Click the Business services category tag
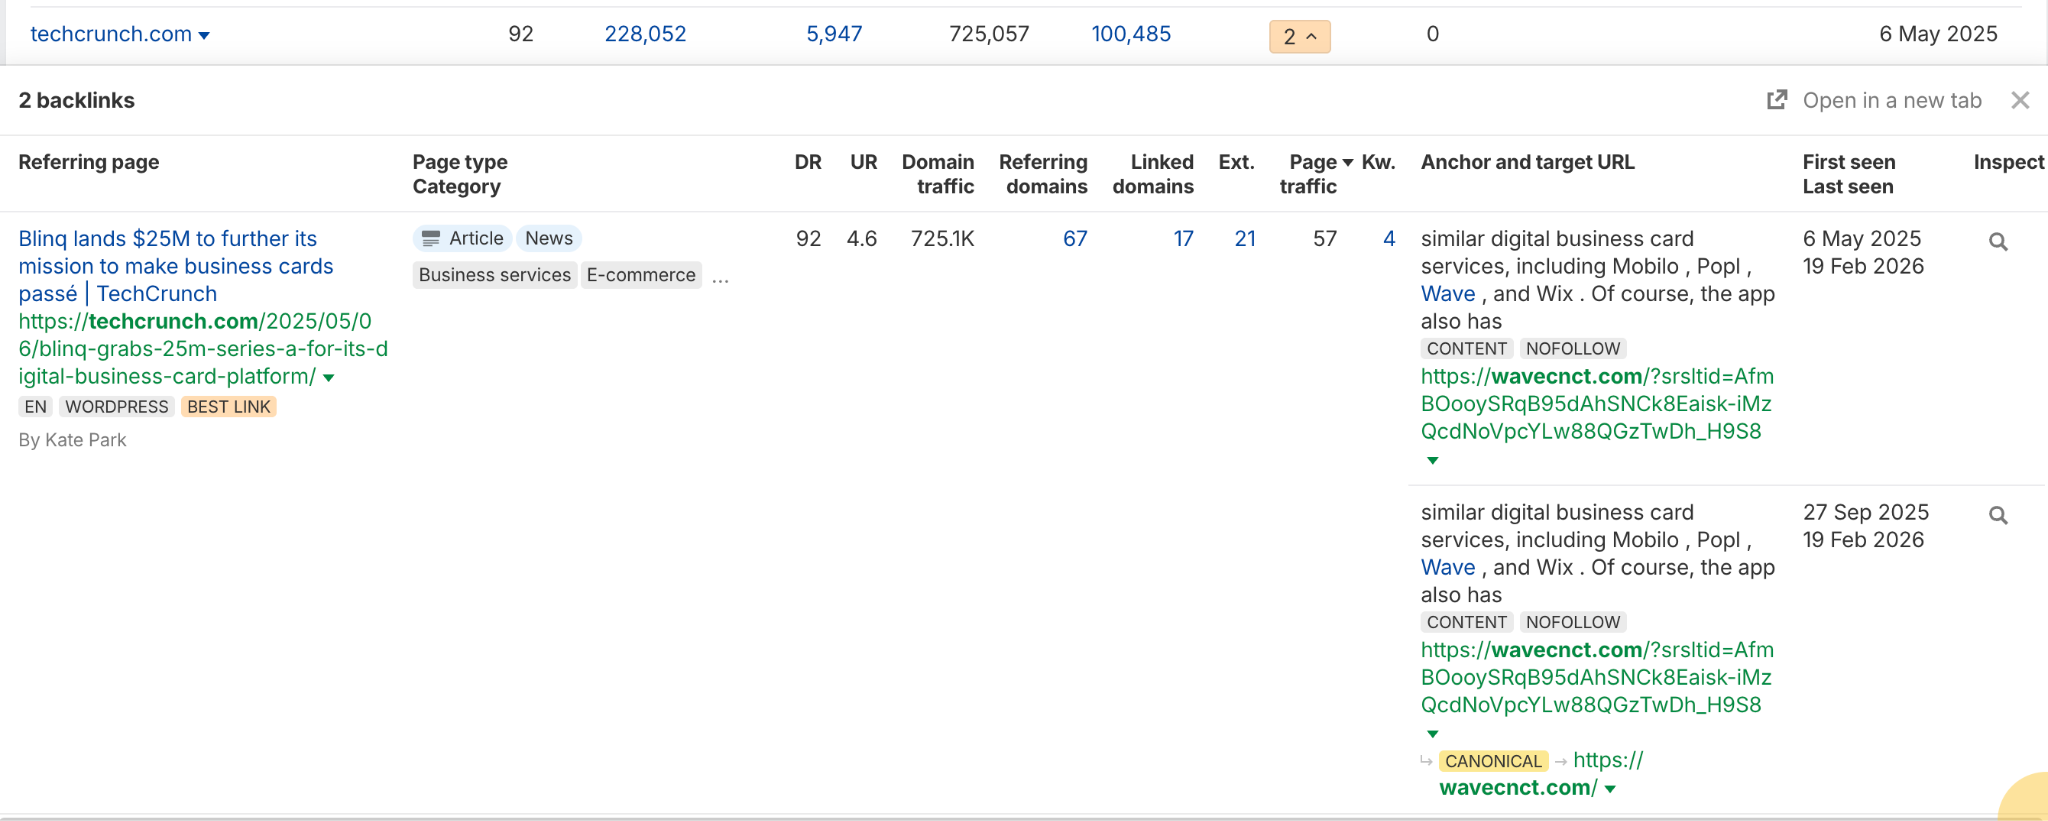The width and height of the screenshot is (2048, 821). click(495, 275)
